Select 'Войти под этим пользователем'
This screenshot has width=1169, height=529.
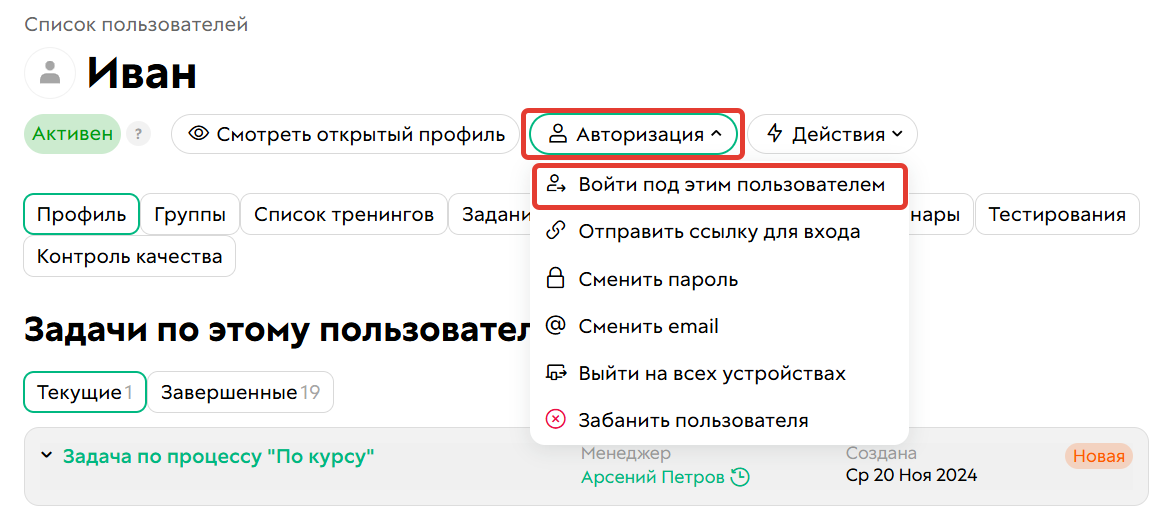(x=719, y=186)
